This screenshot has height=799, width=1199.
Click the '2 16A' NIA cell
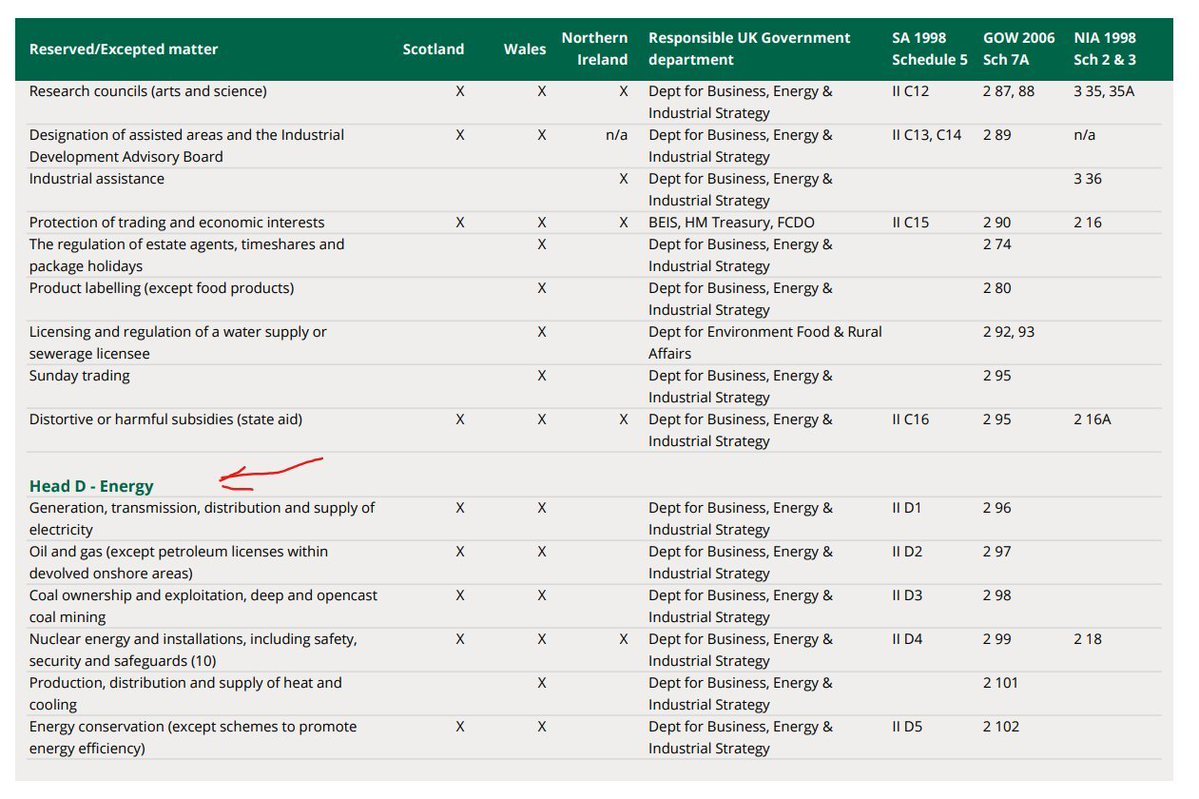pyautogui.click(x=1092, y=420)
